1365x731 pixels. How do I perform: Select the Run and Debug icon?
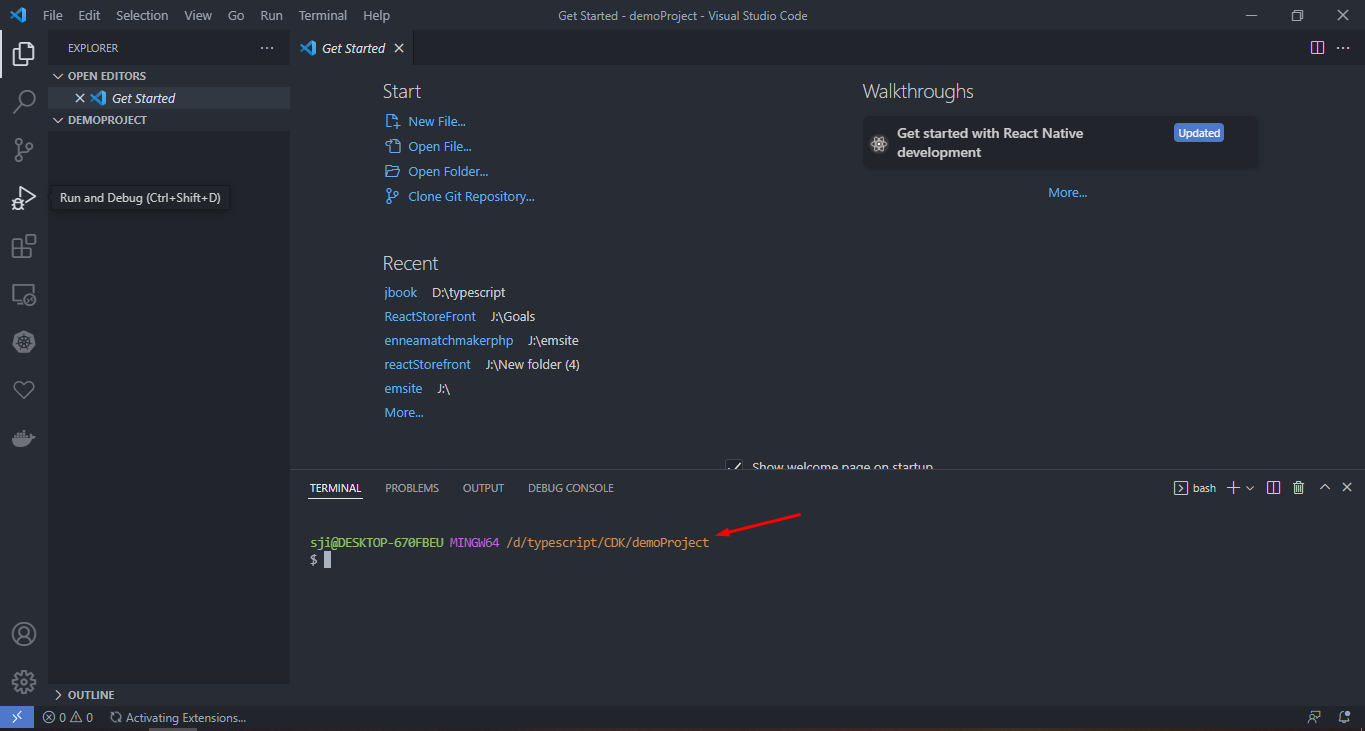[23, 197]
